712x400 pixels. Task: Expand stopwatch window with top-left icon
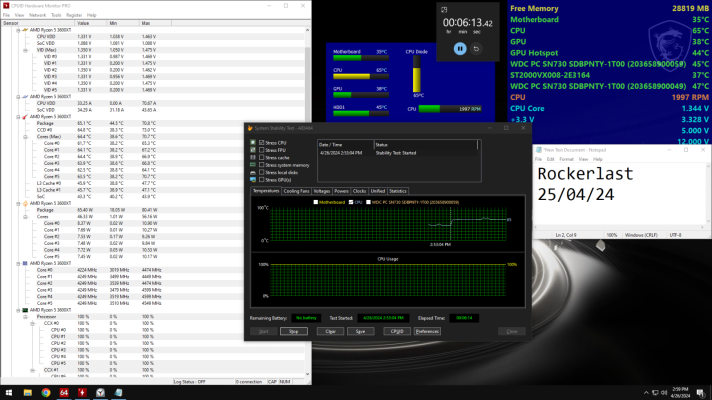click(x=444, y=10)
